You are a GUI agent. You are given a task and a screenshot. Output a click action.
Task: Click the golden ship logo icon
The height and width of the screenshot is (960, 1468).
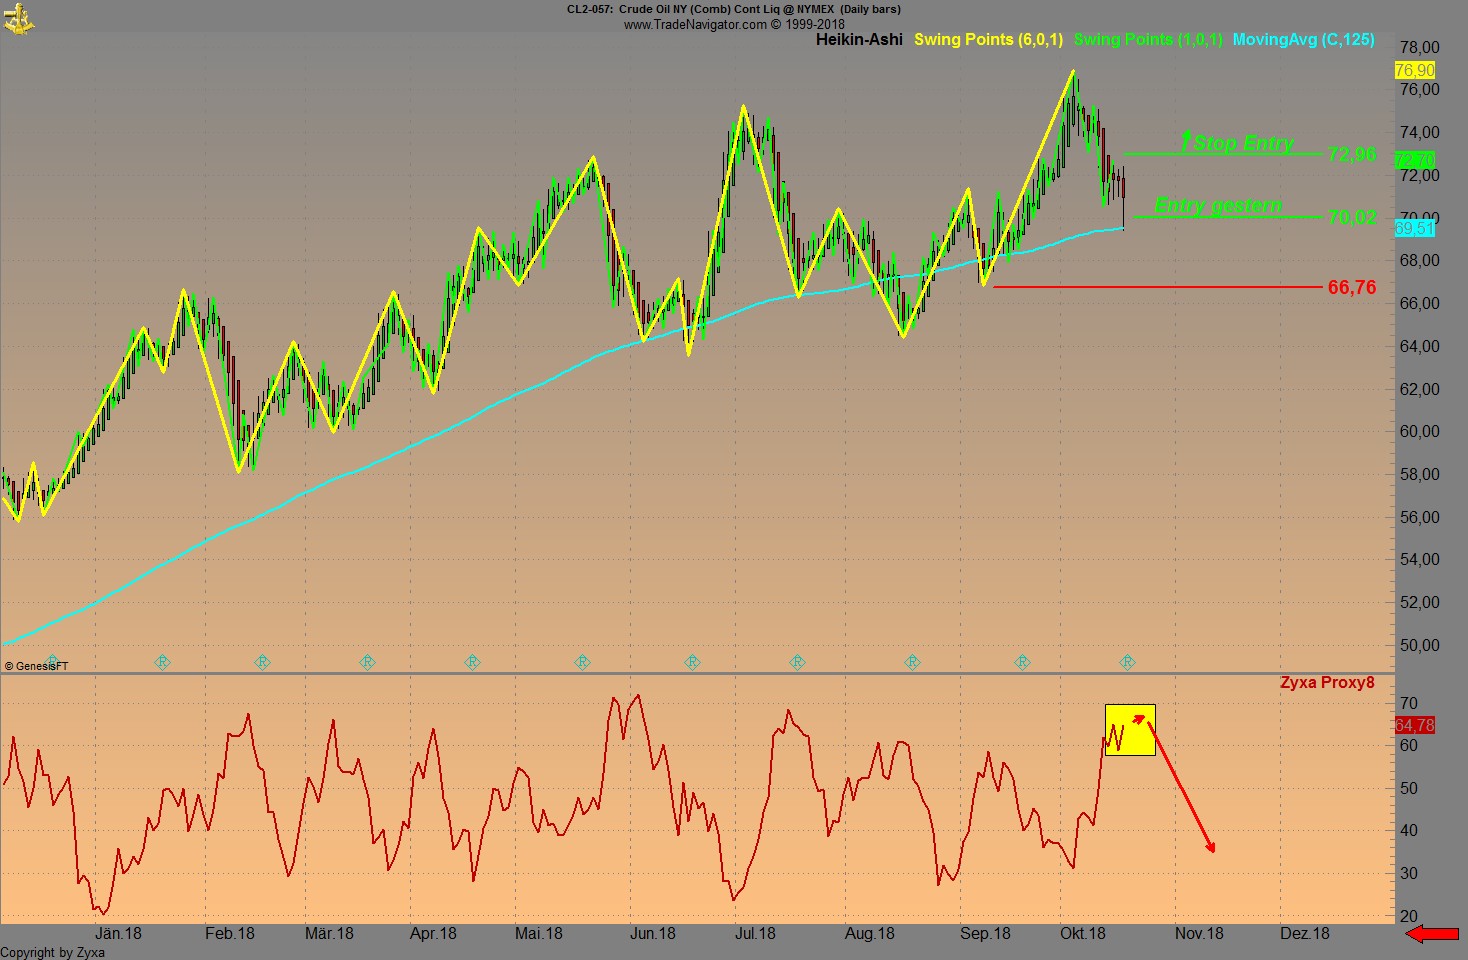click(18, 18)
